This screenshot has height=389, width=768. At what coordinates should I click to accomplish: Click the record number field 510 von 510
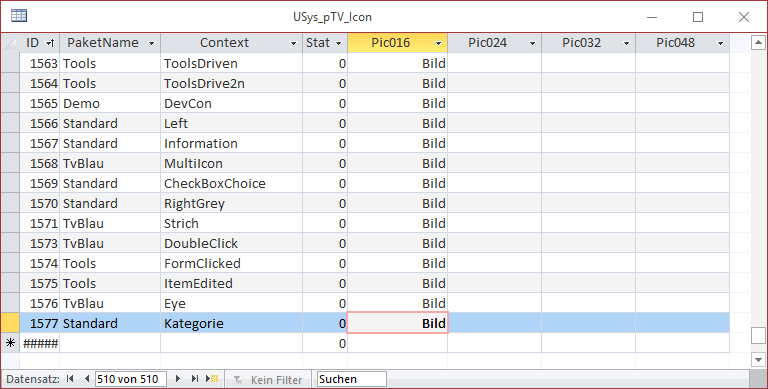click(x=131, y=379)
